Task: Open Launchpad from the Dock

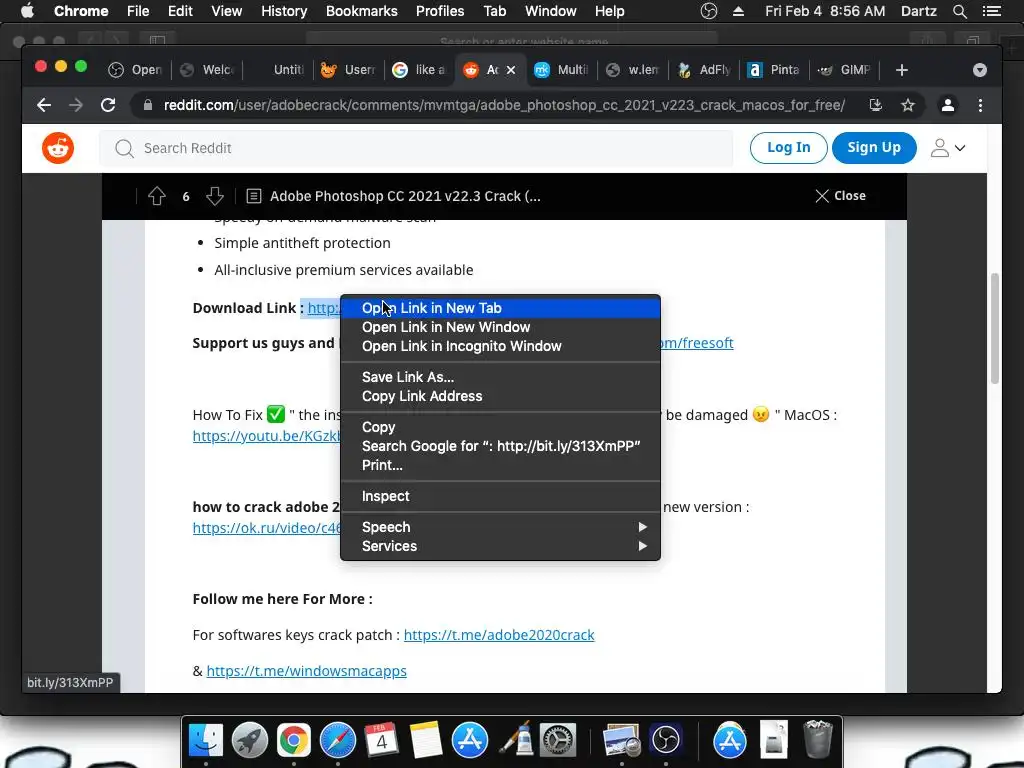Action: tap(249, 740)
